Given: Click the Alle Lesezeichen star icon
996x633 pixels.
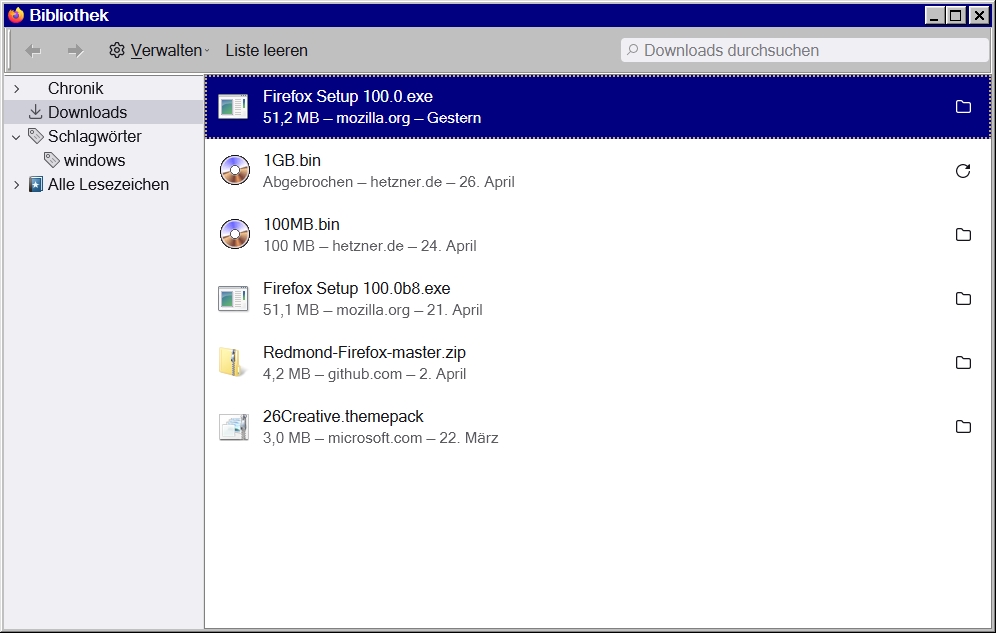Looking at the screenshot, I should (36, 185).
